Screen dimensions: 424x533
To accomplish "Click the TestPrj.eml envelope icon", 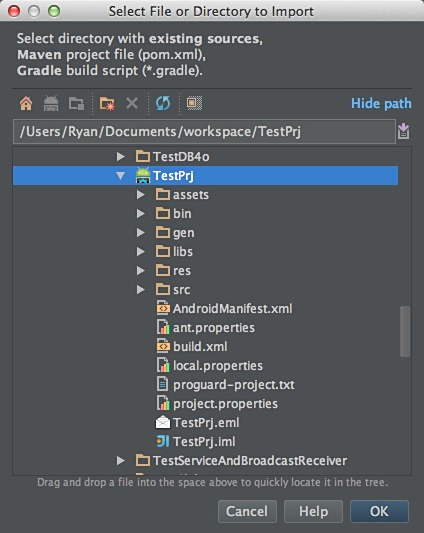I will pyautogui.click(x=163, y=422).
